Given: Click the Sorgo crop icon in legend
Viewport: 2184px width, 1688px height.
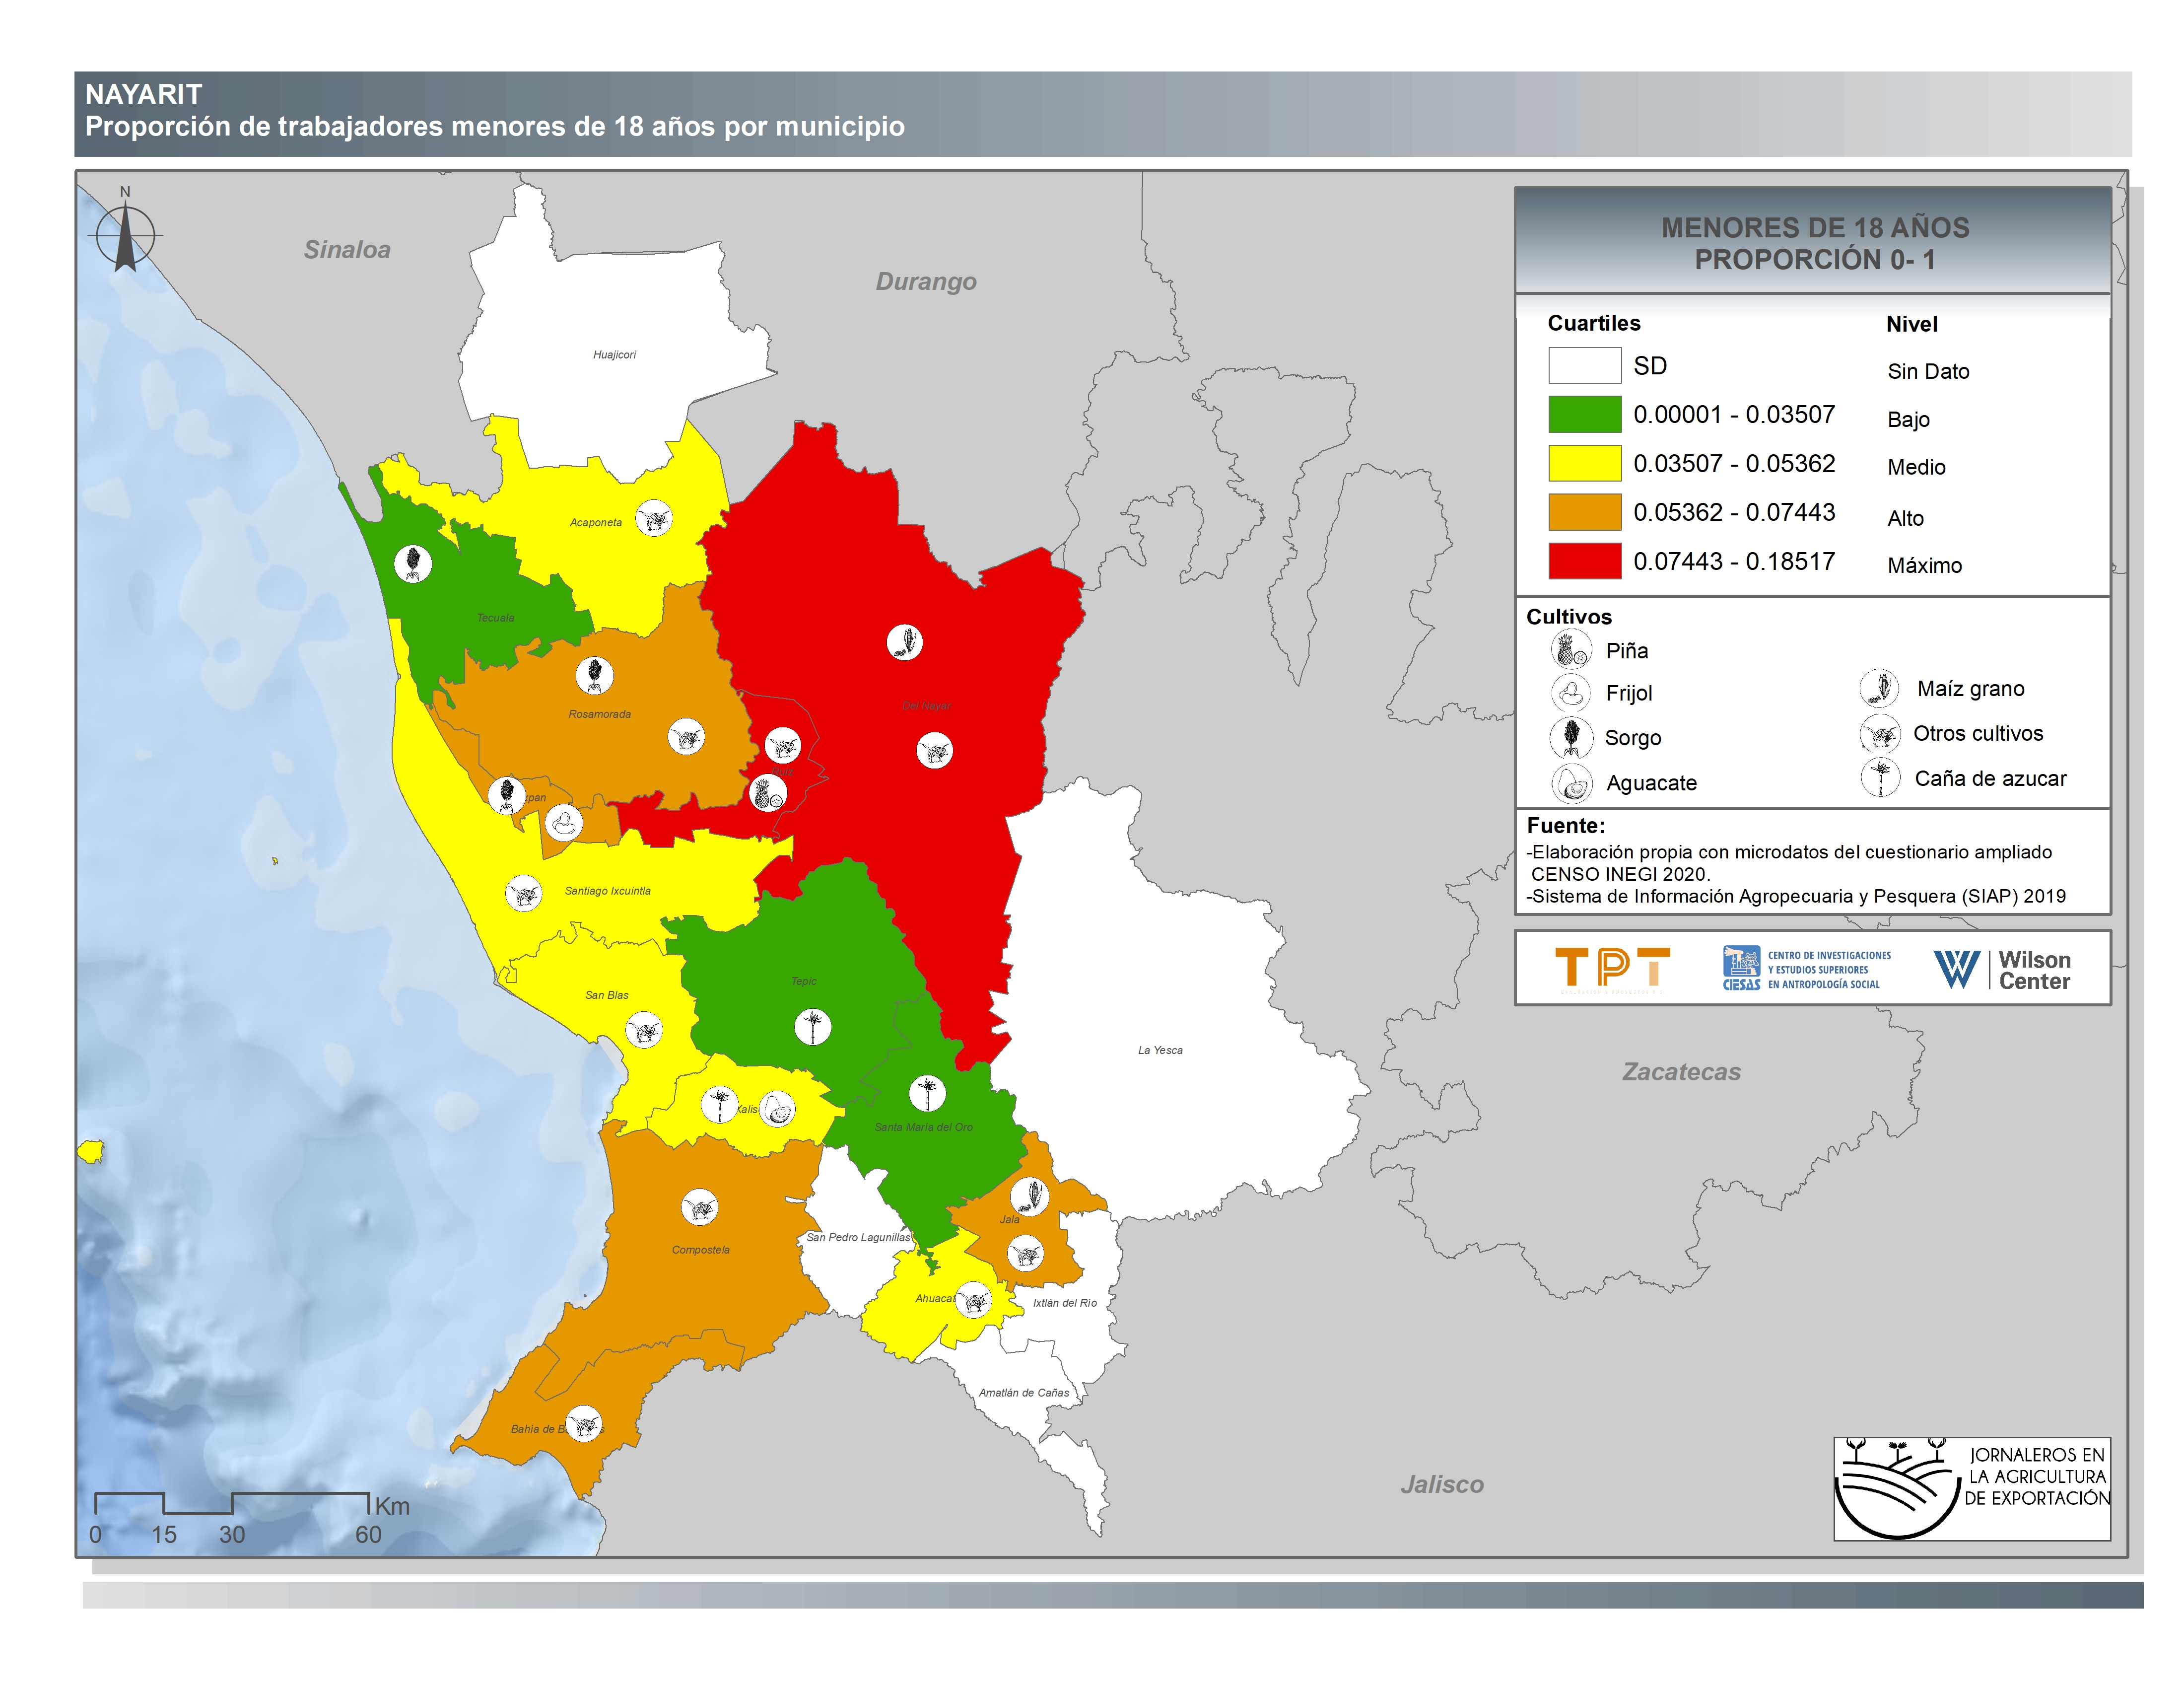Looking at the screenshot, I should (1571, 737).
